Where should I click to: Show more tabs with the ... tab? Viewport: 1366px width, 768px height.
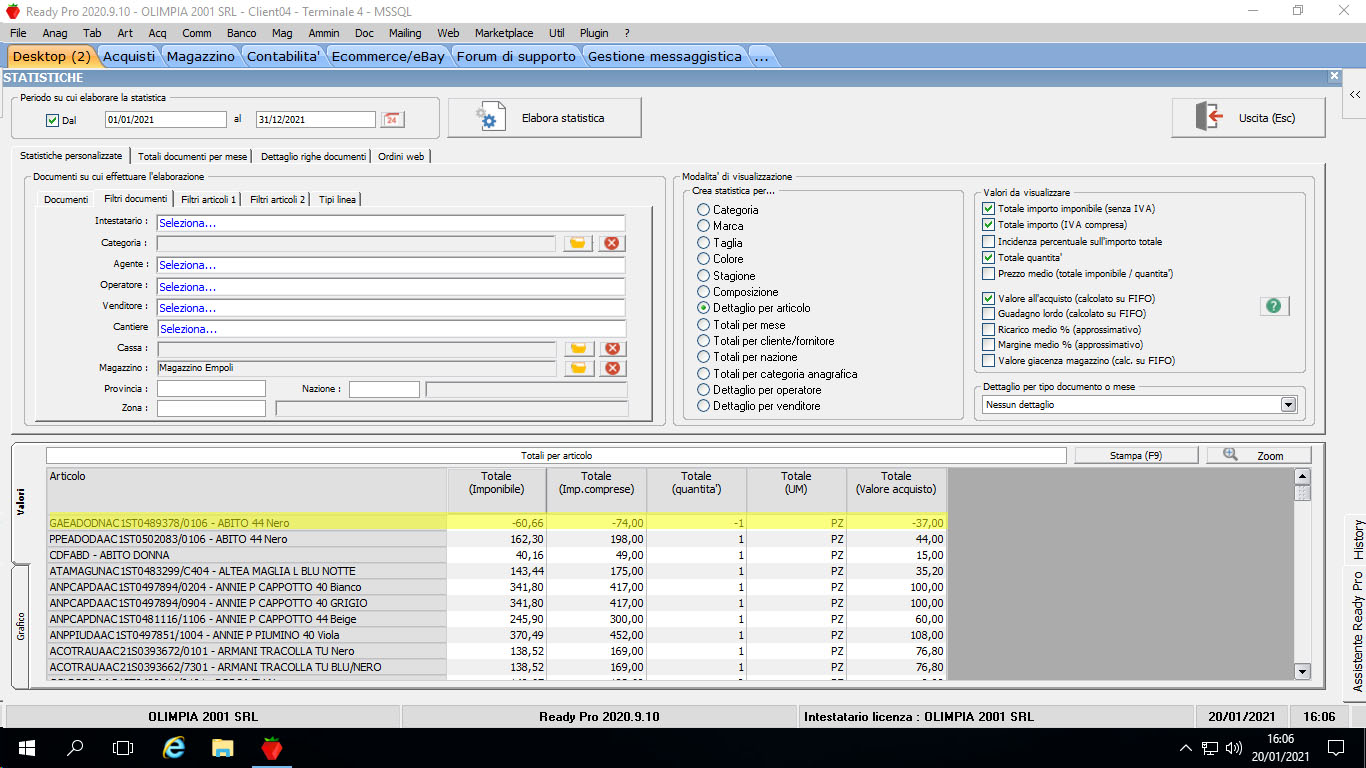(761, 57)
